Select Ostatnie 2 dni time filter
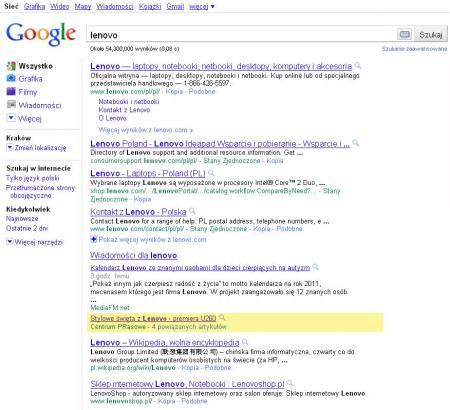 point(27,228)
